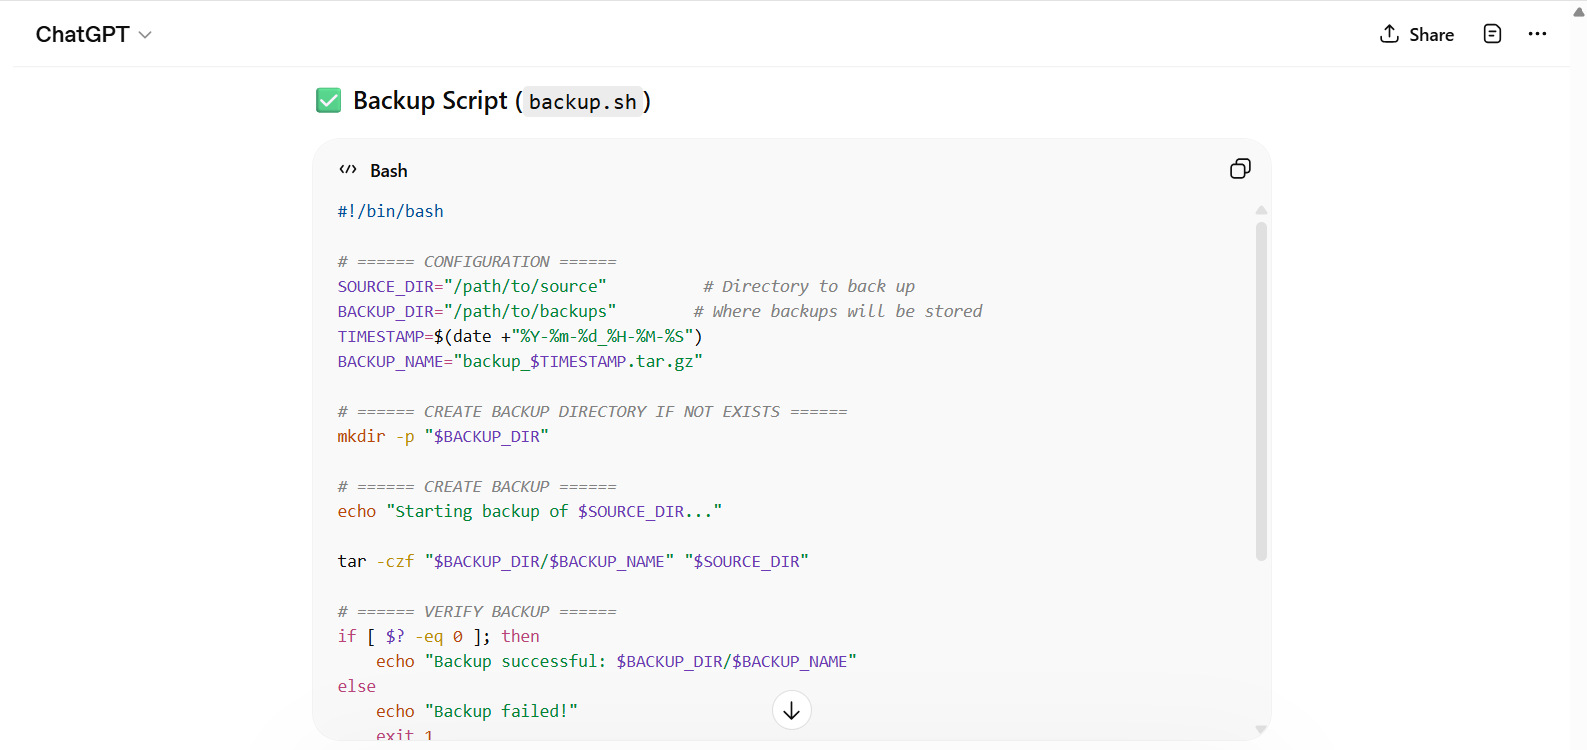The width and height of the screenshot is (1587, 750).
Task: Click the code brackets icon beside Bash
Action: (348, 170)
